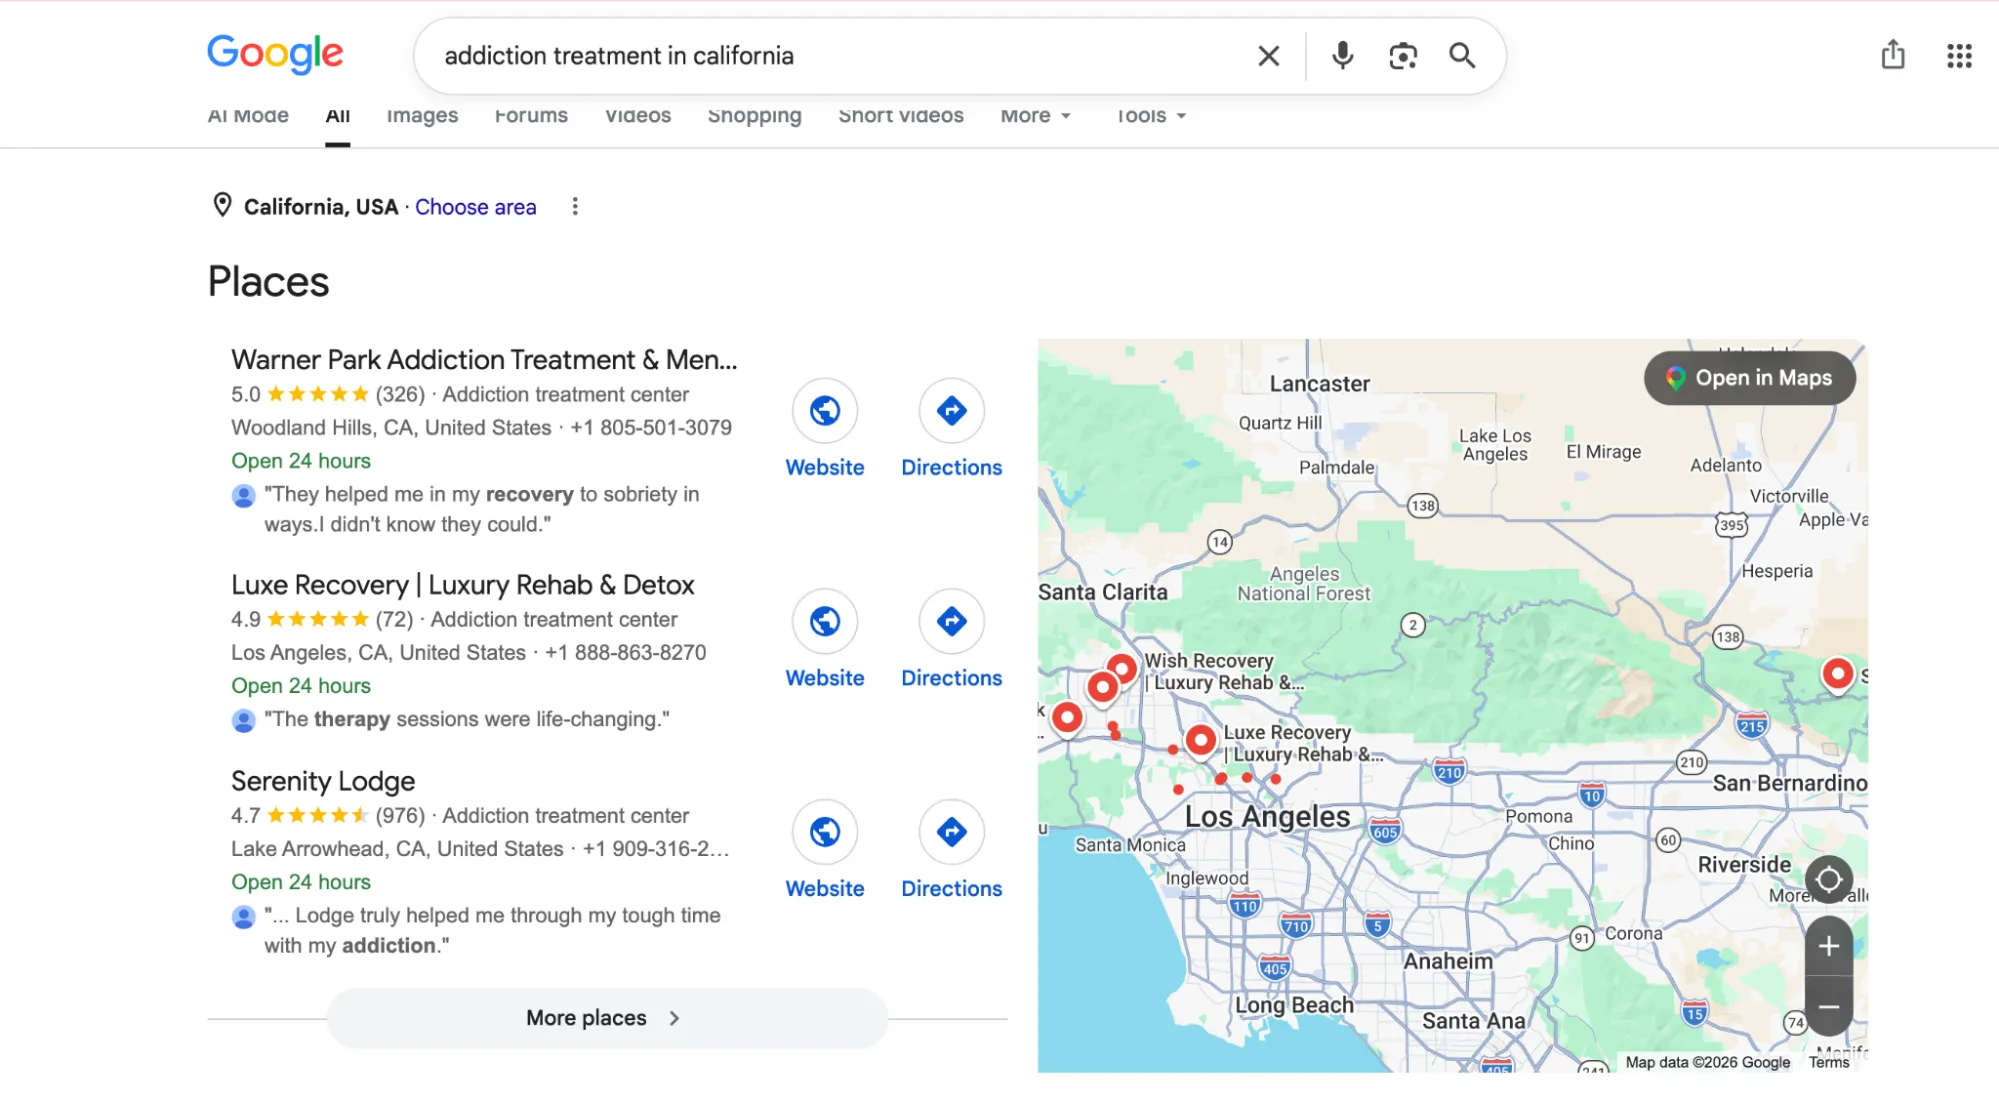Image resolution: width=1999 pixels, height=1110 pixels.
Task: Click the Places heading
Action: click(268, 282)
